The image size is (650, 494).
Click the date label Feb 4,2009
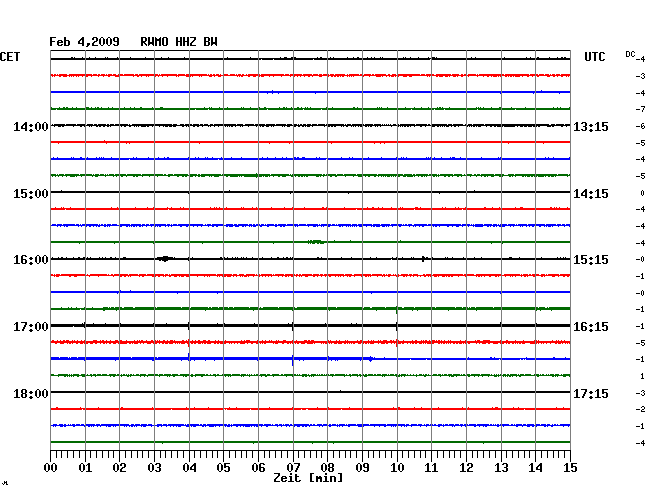pyautogui.click(x=85, y=42)
